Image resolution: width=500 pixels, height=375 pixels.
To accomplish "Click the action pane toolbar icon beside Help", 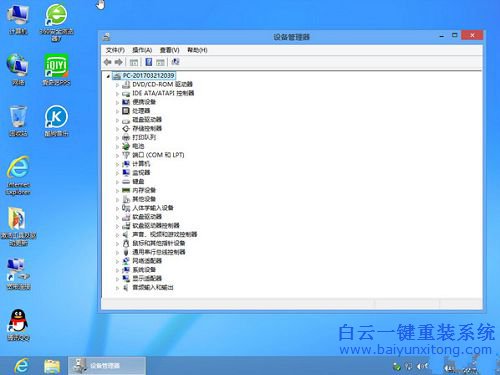I will coord(160,62).
